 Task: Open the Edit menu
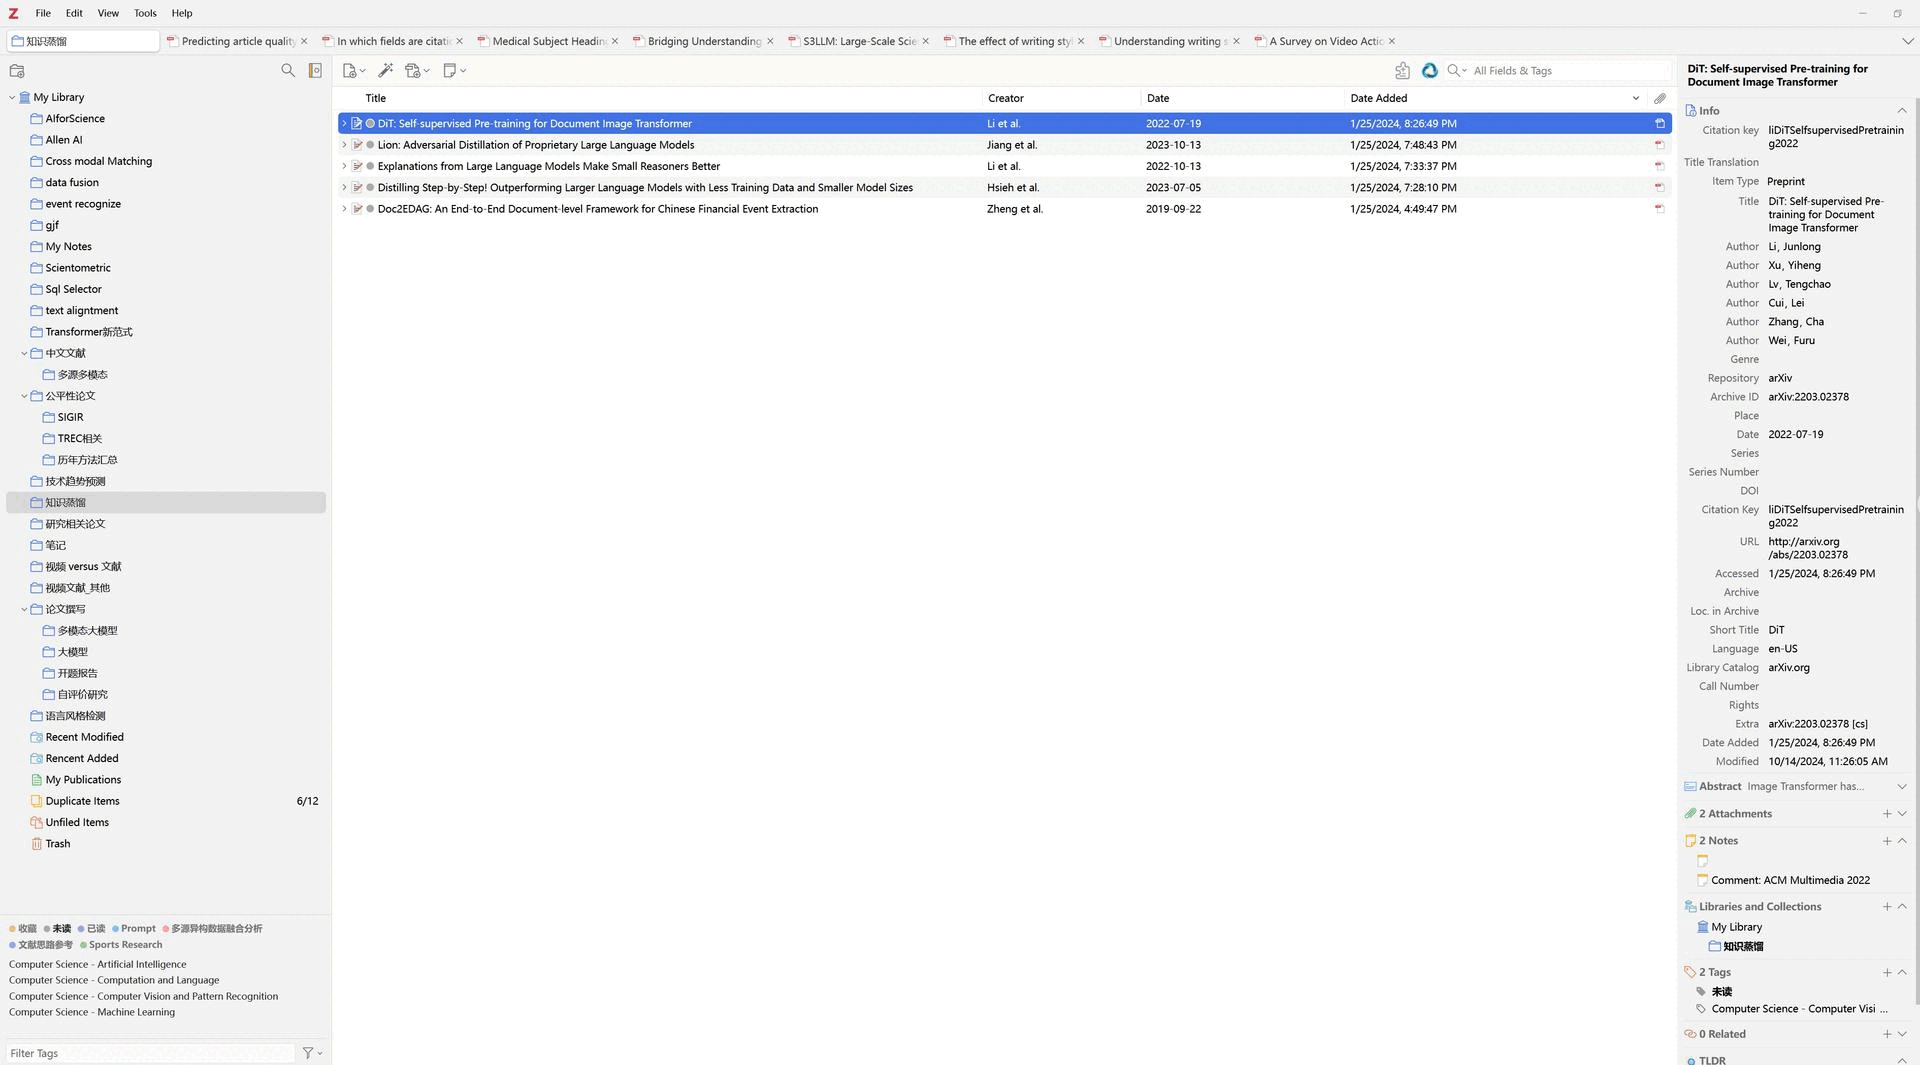point(74,14)
